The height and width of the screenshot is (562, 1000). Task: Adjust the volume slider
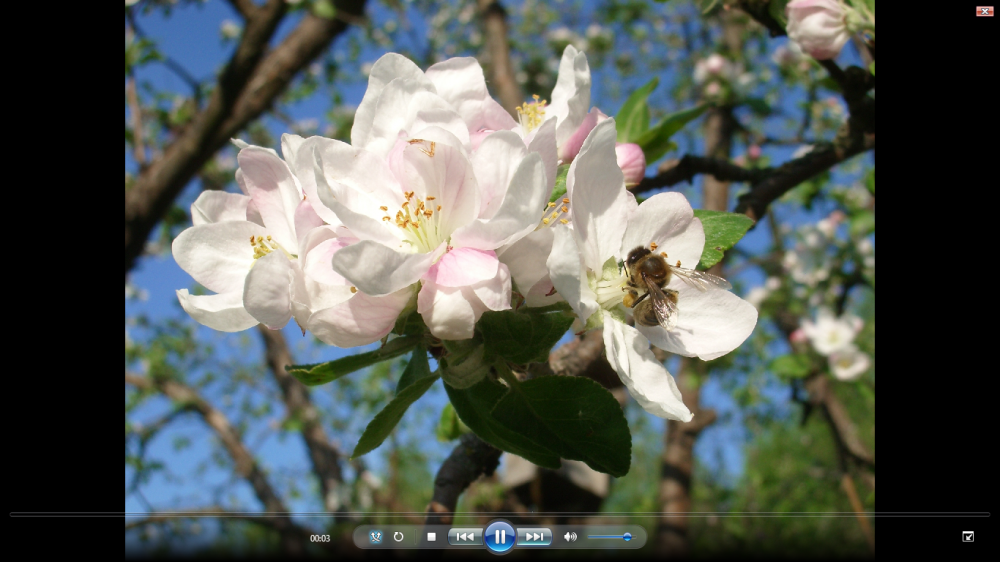coord(611,537)
